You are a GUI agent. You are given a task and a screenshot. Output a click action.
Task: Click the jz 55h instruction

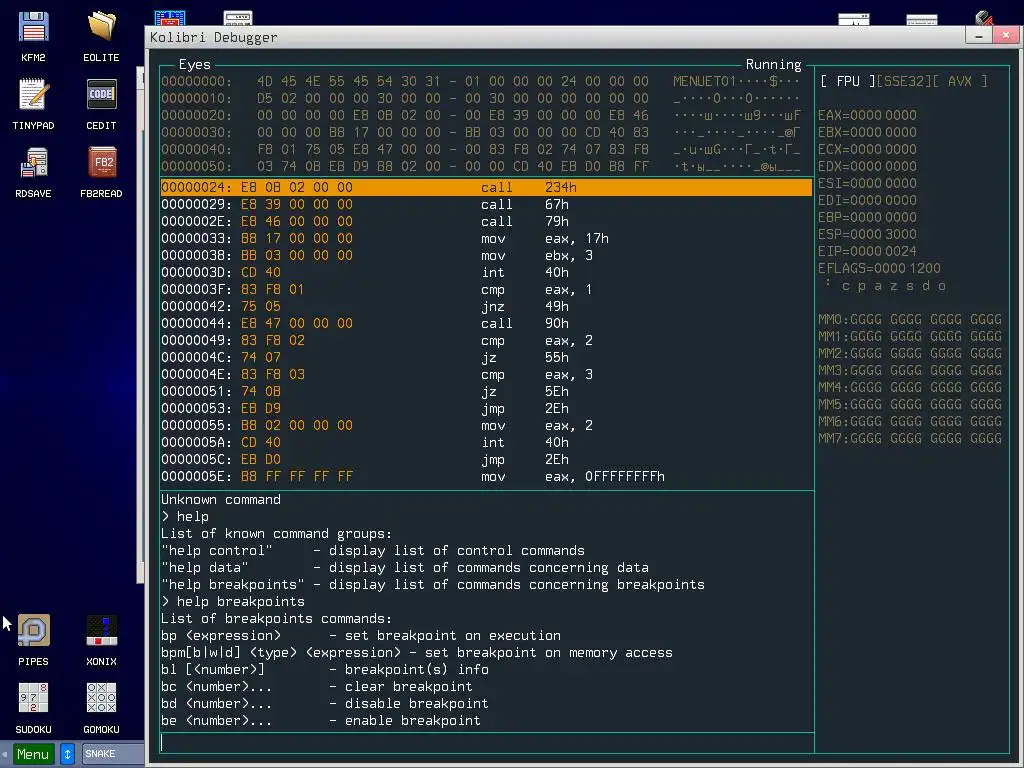pyautogui.click(x=486, y=357)
